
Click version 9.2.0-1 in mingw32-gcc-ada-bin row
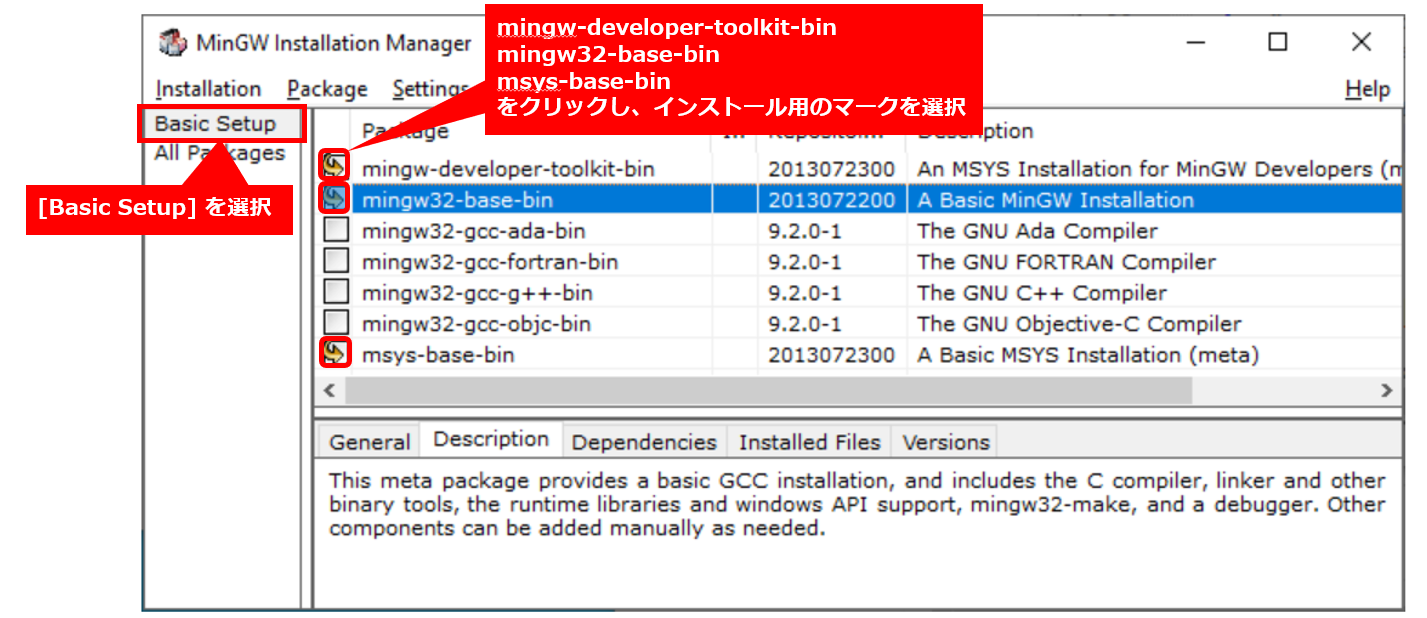804,231
